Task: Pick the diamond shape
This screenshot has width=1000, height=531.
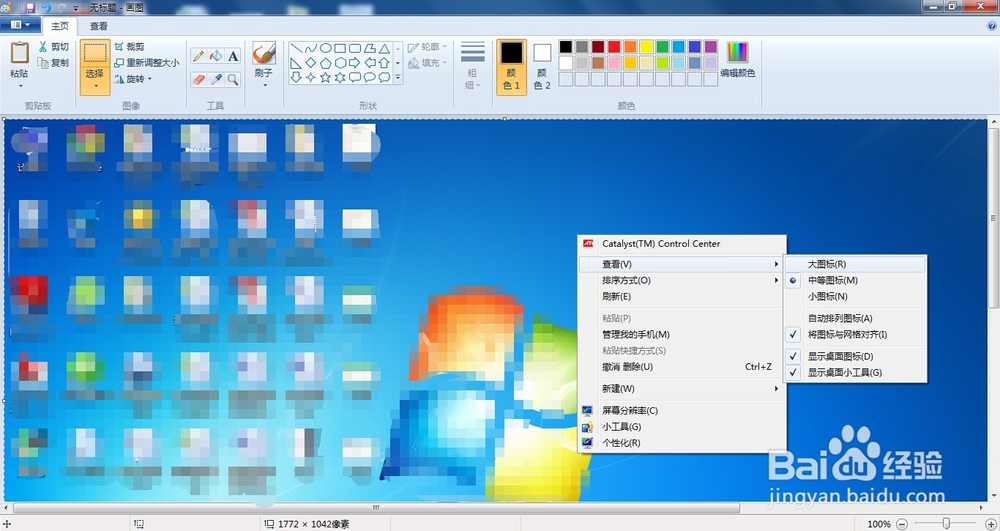Action: click(311, 63)
